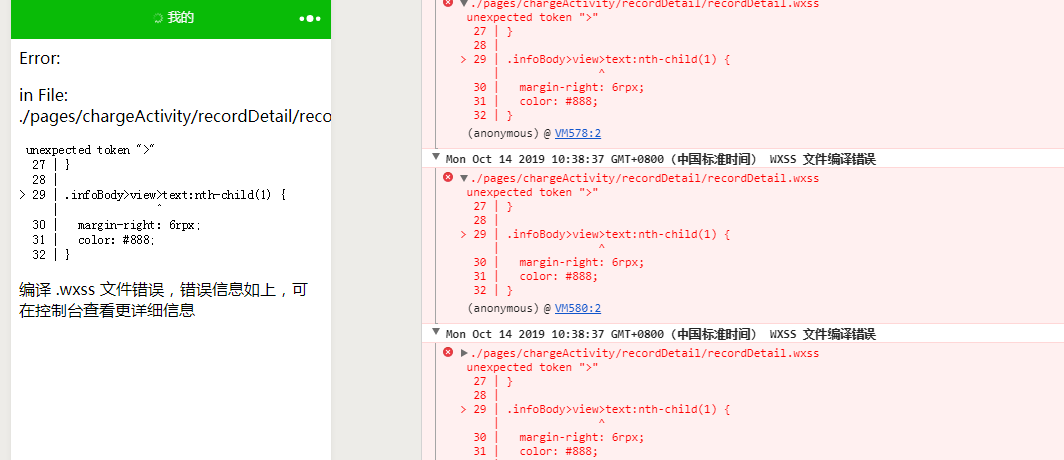Click the "margin-right: 6rpx;" line in the simulator
The image size is (1064, 460).
point(139,225)
